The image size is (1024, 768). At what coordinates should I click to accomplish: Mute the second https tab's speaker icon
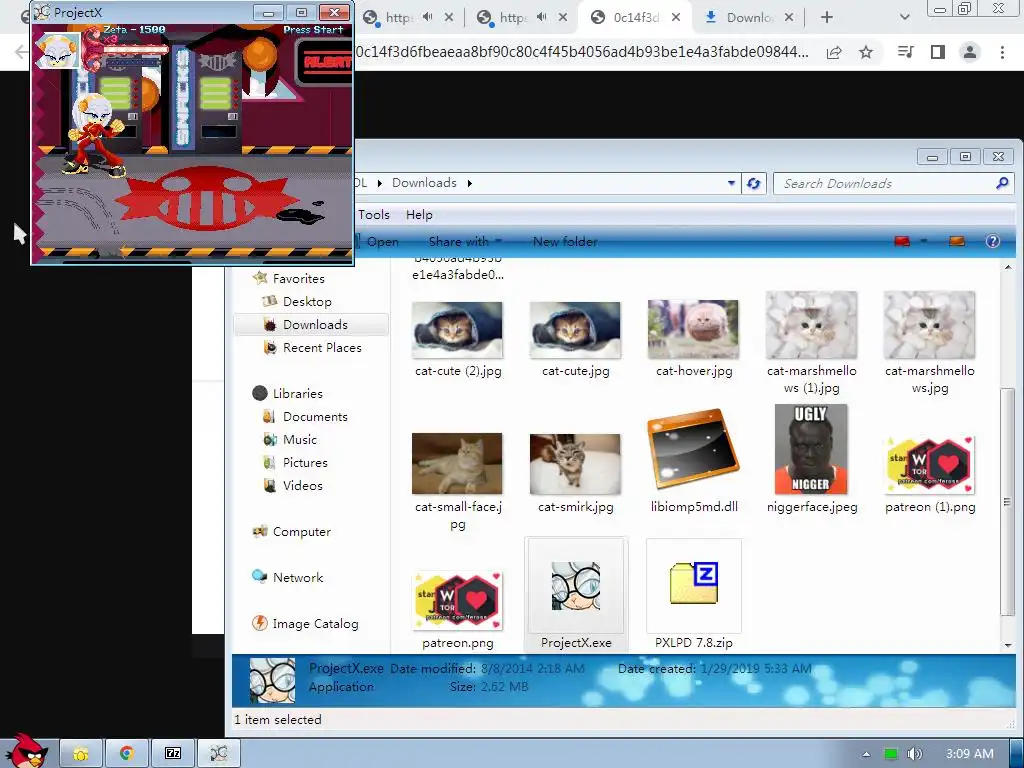[x=542, y=17]
